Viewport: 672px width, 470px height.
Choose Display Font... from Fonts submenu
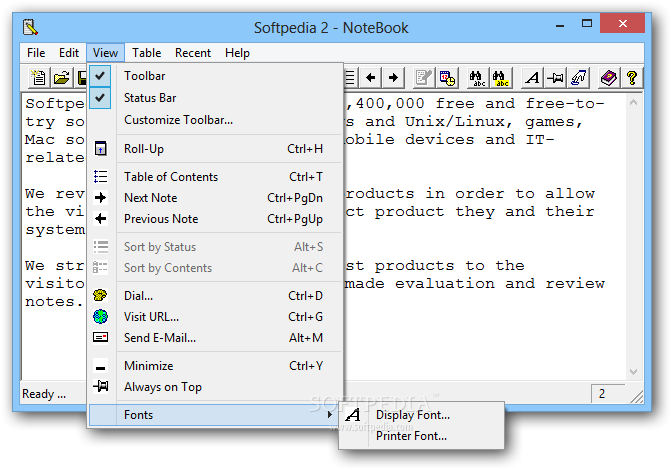[x=421, y=415]
